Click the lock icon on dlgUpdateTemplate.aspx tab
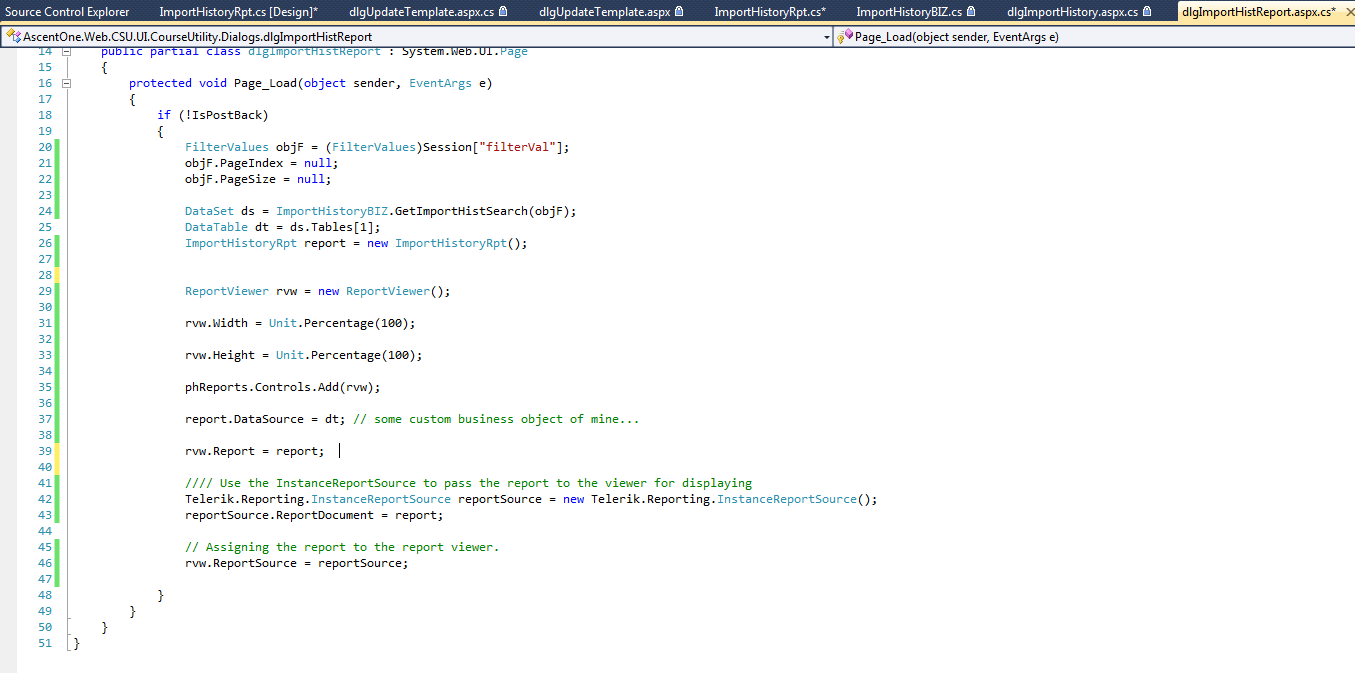This screenshot has height=673, width=1355. point(679,12)
